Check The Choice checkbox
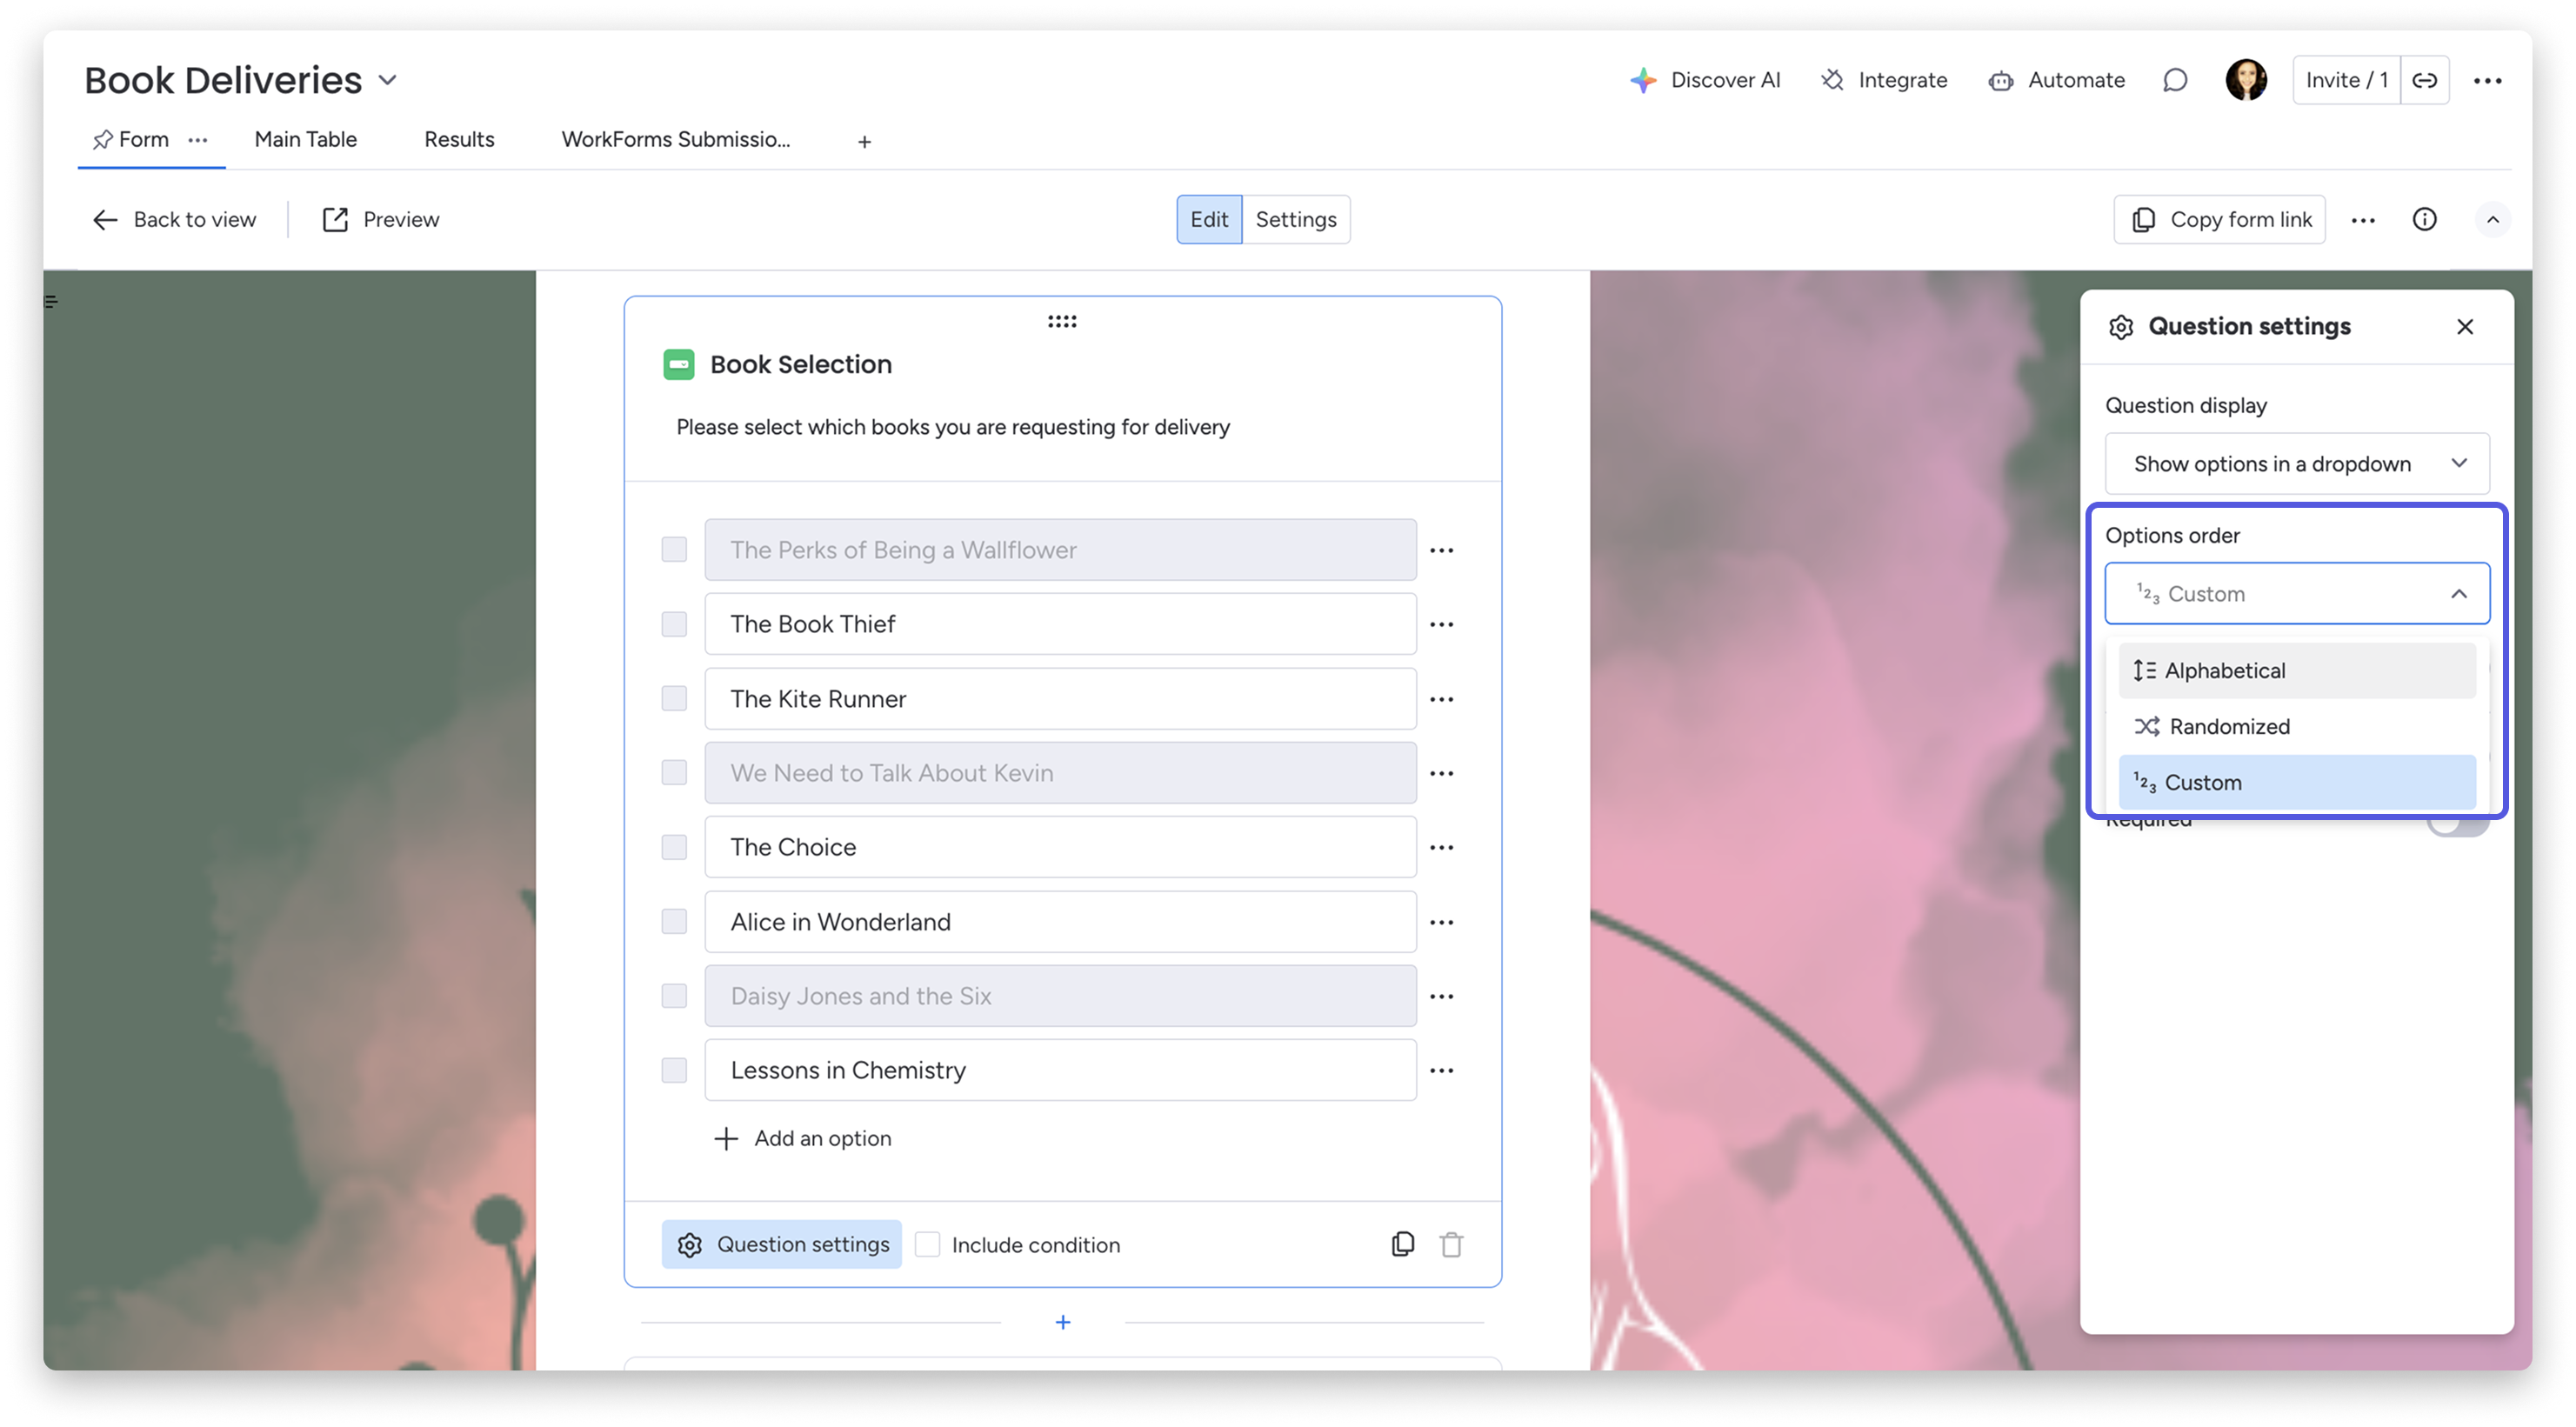Screen dimensions: 2576x1427 point(674,847)
